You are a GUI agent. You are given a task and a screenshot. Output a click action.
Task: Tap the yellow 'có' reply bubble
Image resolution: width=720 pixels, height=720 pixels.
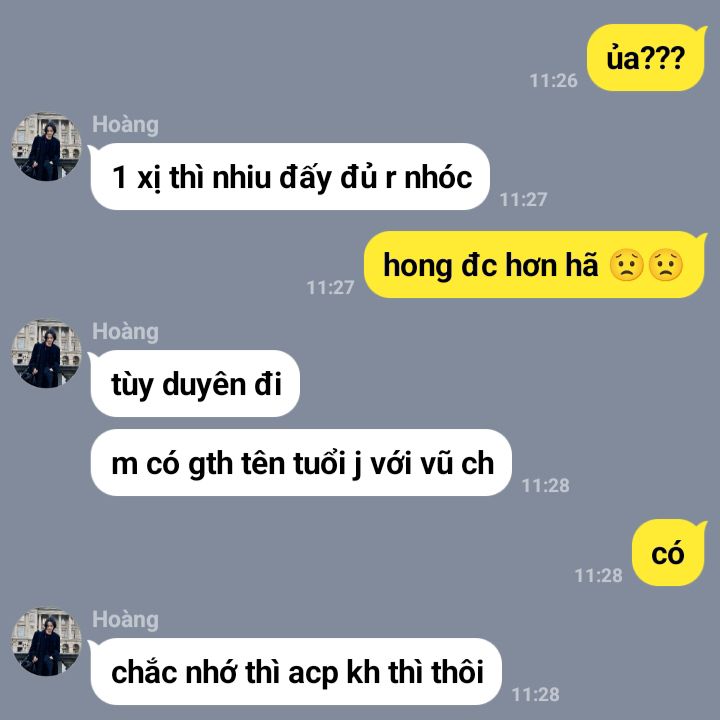tap(669, 553)
